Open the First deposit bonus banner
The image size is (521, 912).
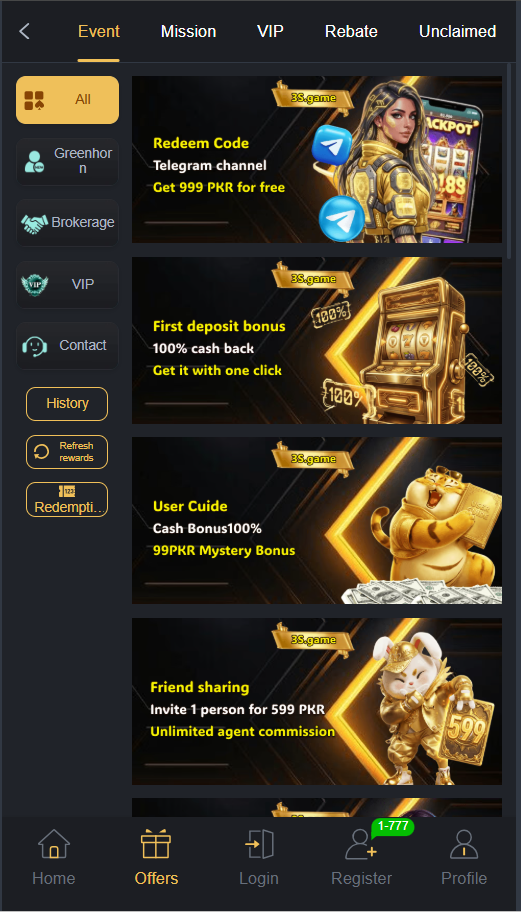coord(317,340)
